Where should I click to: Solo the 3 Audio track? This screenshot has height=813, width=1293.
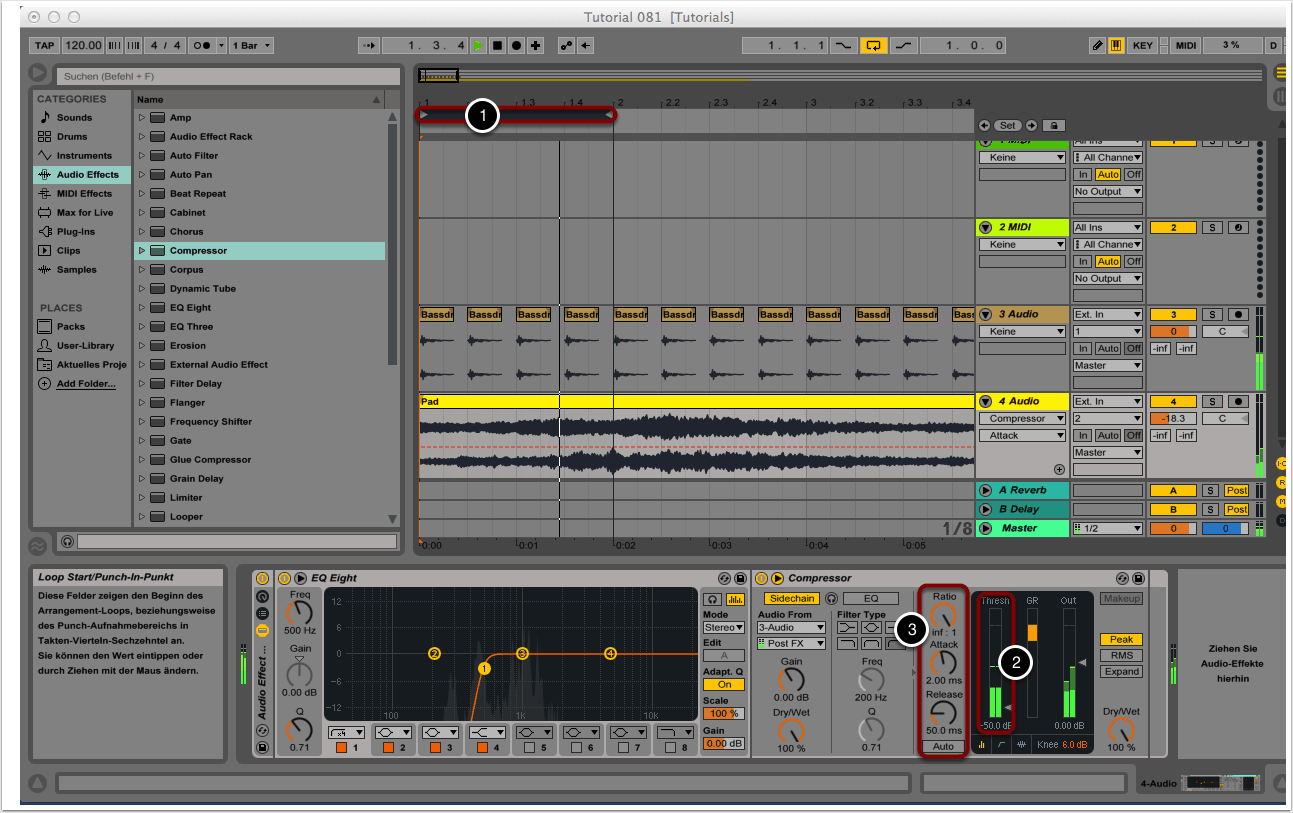tap(1210, 315)
